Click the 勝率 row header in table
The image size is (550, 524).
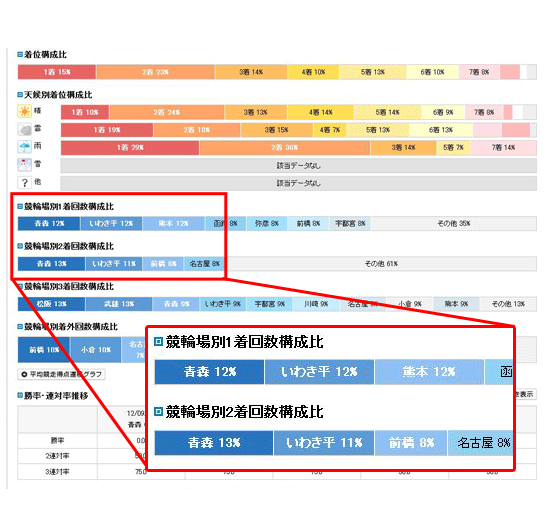click(x=58, y=441)
